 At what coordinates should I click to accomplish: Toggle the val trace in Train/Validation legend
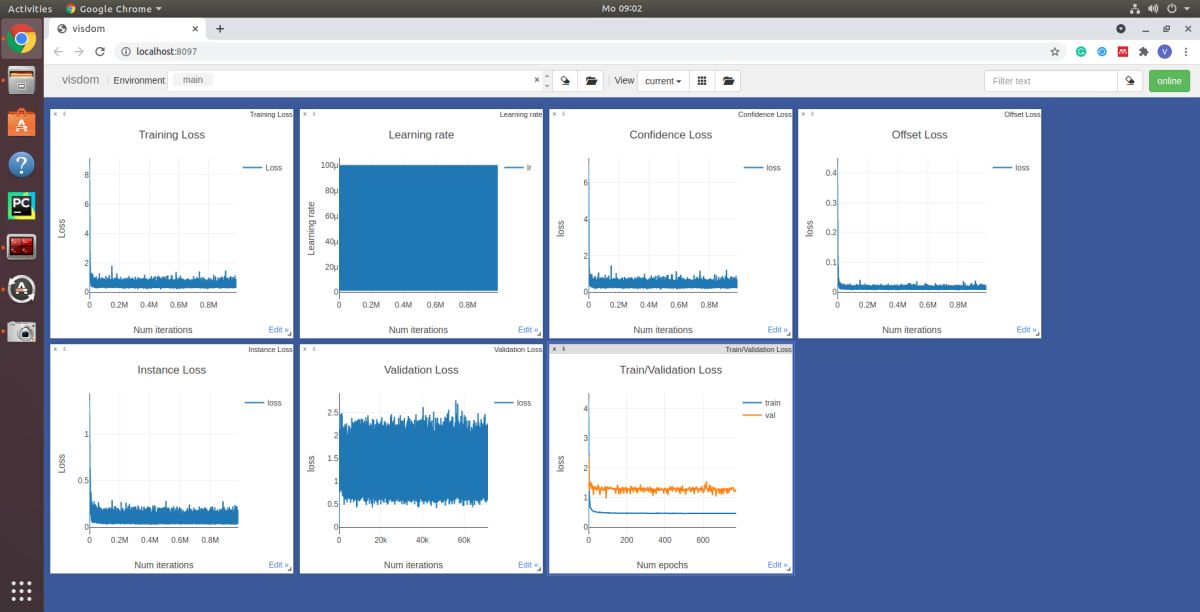760,415
